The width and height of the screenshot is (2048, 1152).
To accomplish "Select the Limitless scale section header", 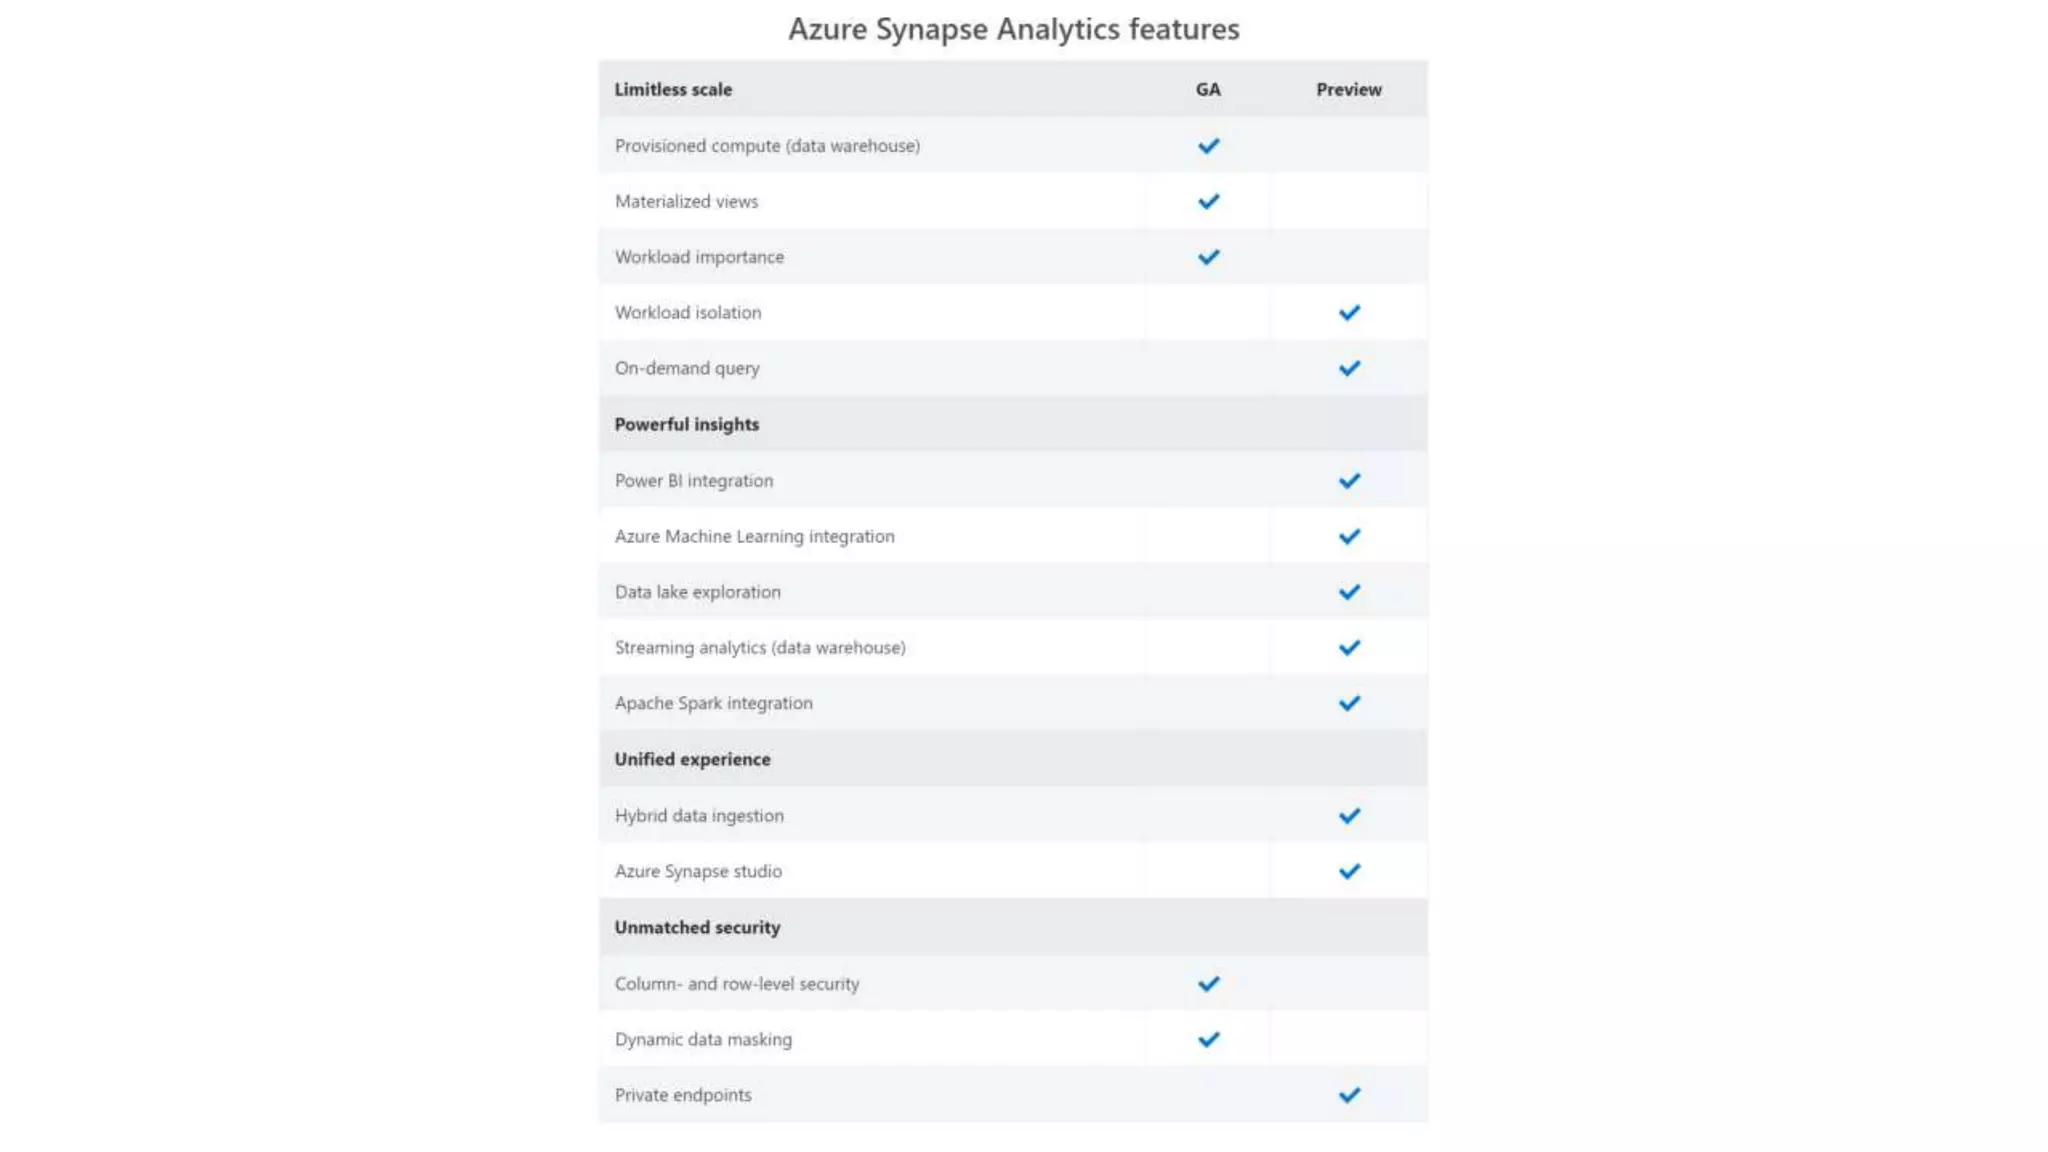I will point(673,90).
